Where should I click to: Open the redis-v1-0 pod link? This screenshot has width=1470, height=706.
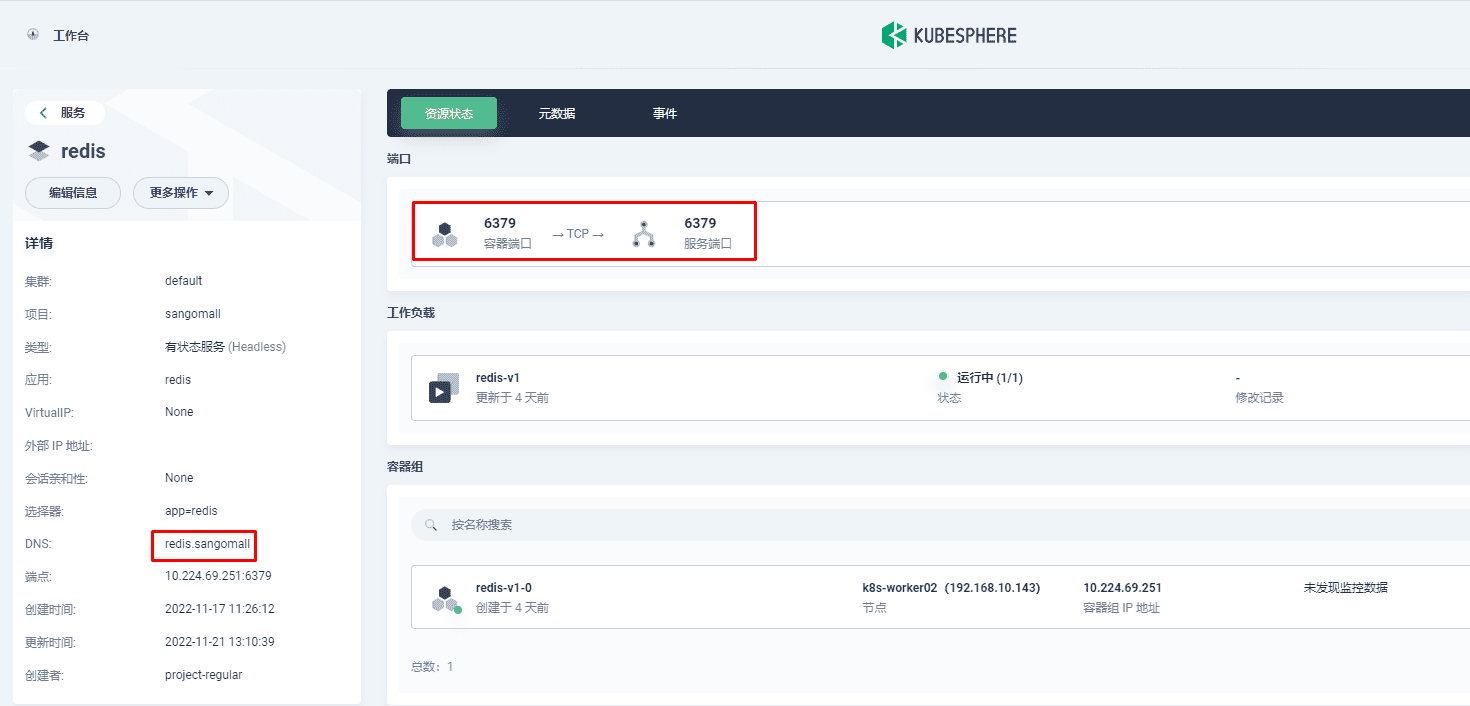pyautogui.click(x=504, y=588)
